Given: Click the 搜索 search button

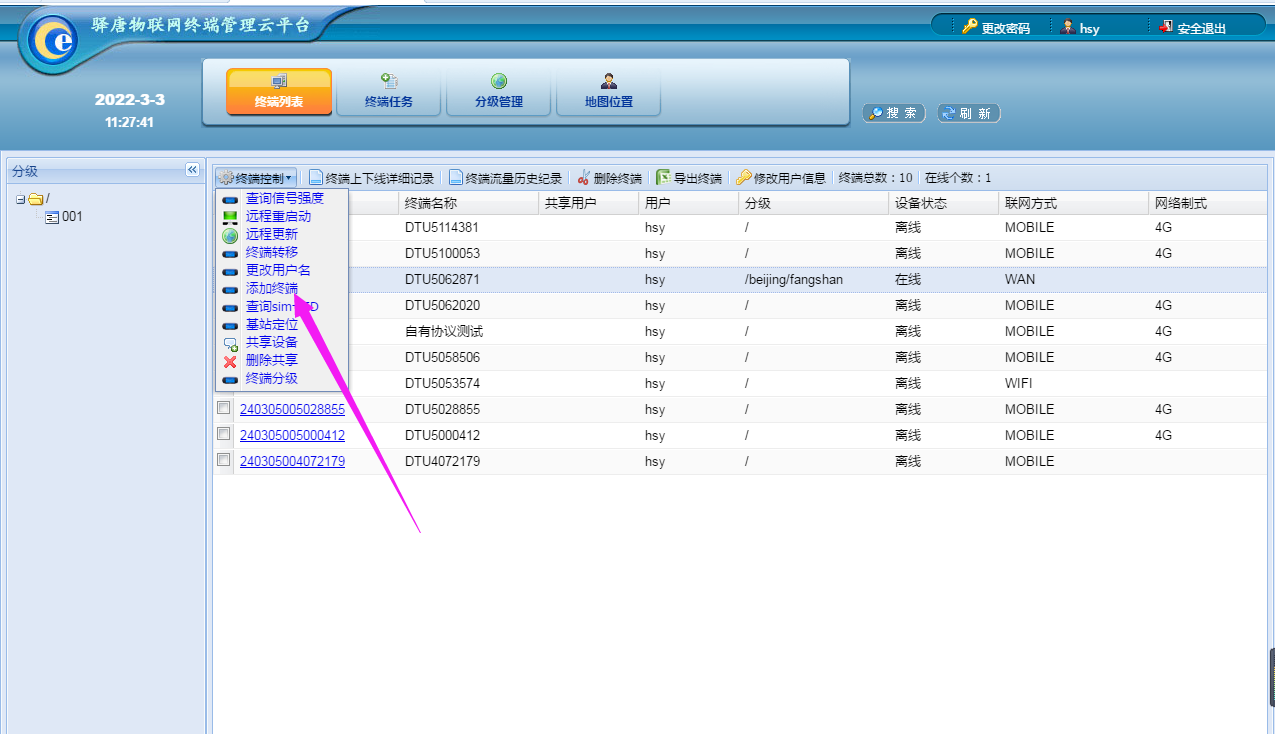Looking at the screenshot, I should click(x=894, y=113).
